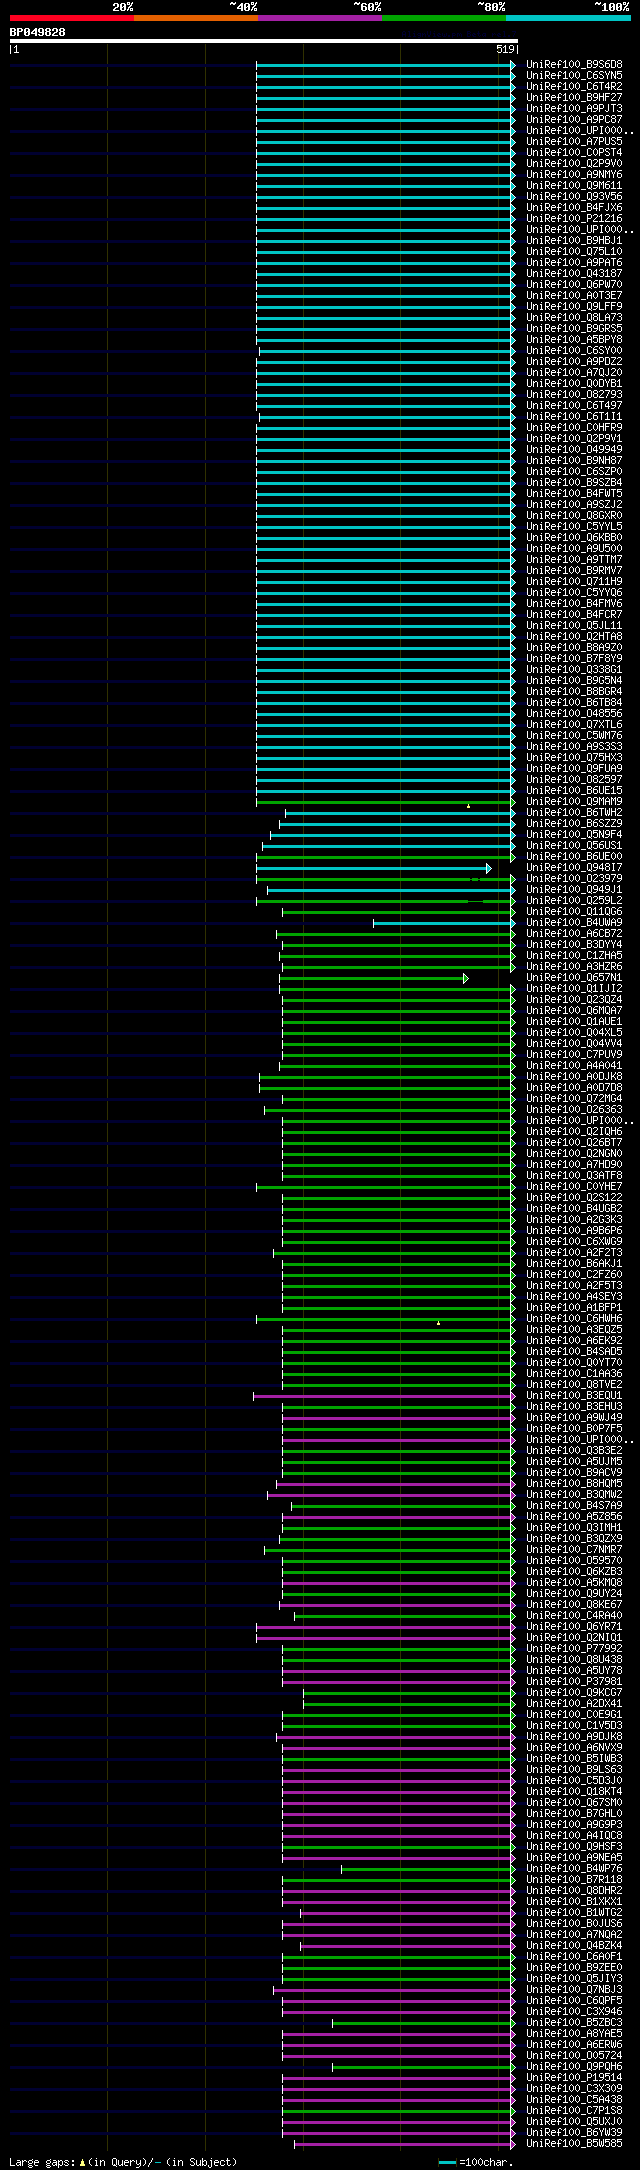Choose the UniRef100_C0YHE7 label
640x2170 pixels.
click(x=574, y=1186)
